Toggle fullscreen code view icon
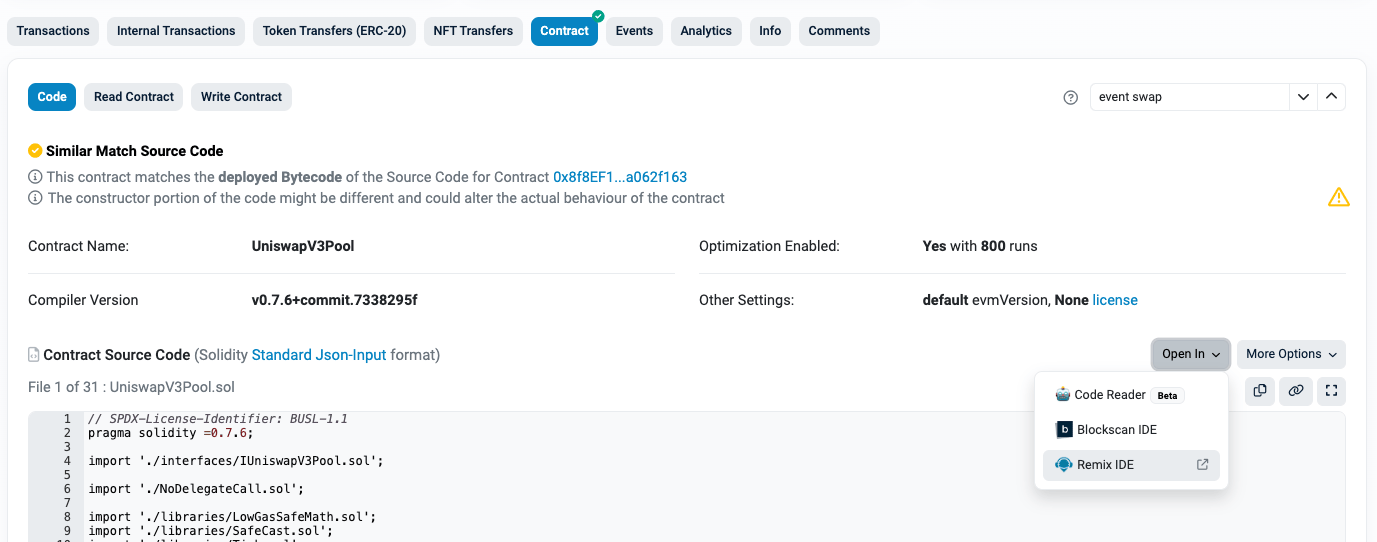The width and height of the screenshot is (1377, 542). 1330,390
